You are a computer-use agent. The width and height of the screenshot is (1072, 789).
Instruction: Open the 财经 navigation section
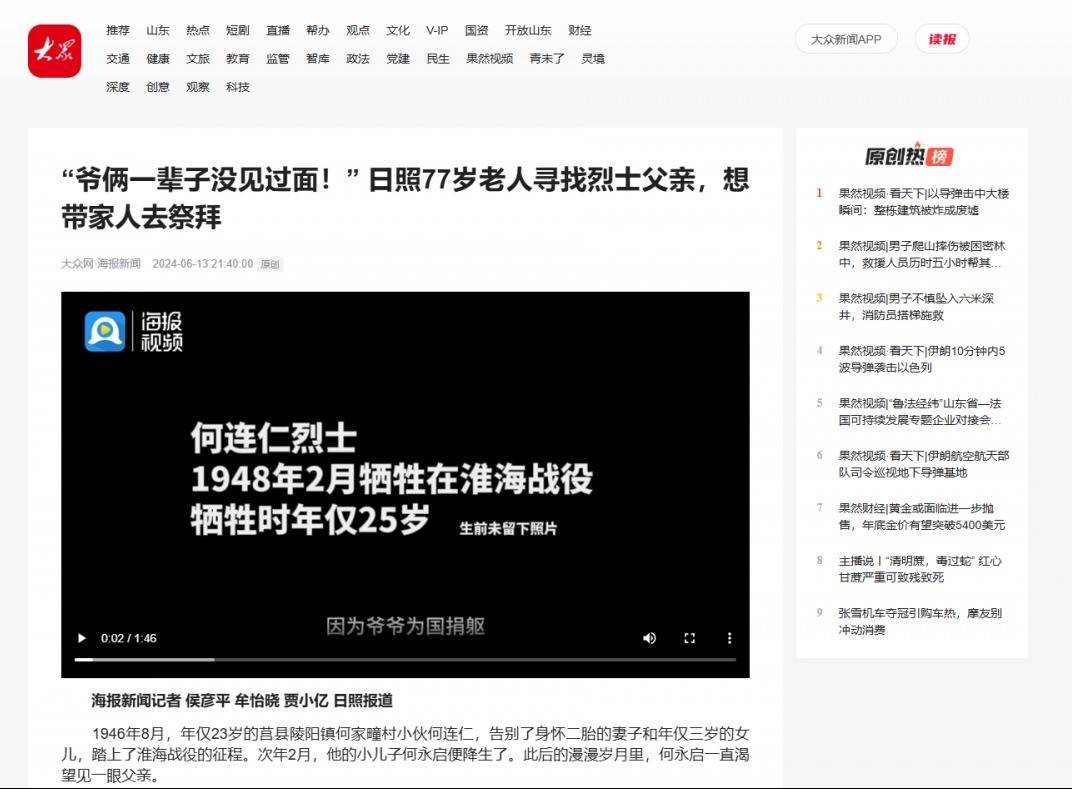[580, 30]
